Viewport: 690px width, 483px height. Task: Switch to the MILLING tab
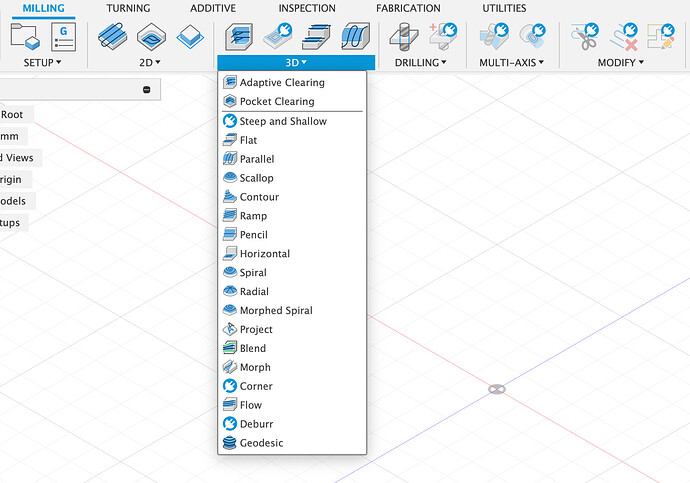tap(44, 8)
